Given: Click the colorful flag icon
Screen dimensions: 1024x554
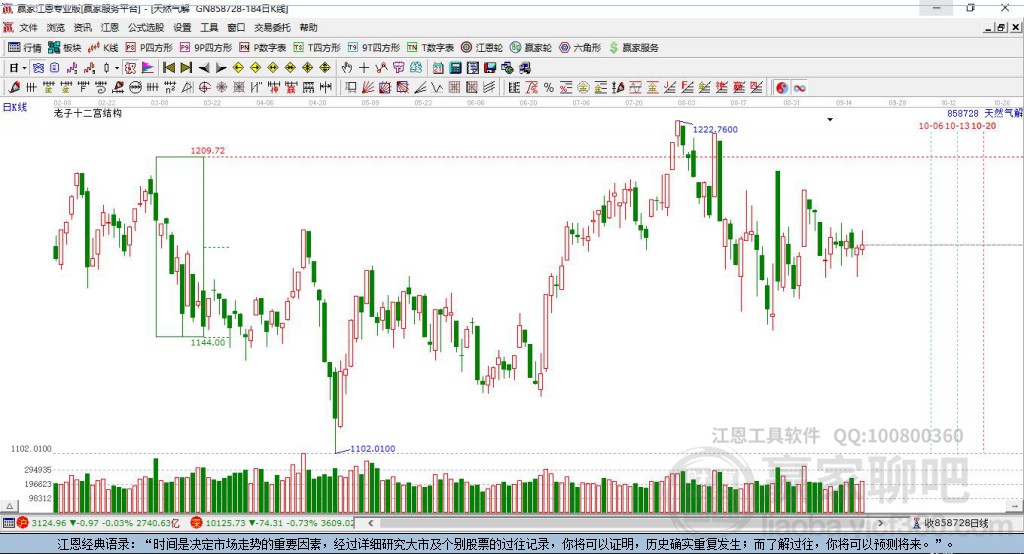Looking at the screenshot, I should [148, 68].
